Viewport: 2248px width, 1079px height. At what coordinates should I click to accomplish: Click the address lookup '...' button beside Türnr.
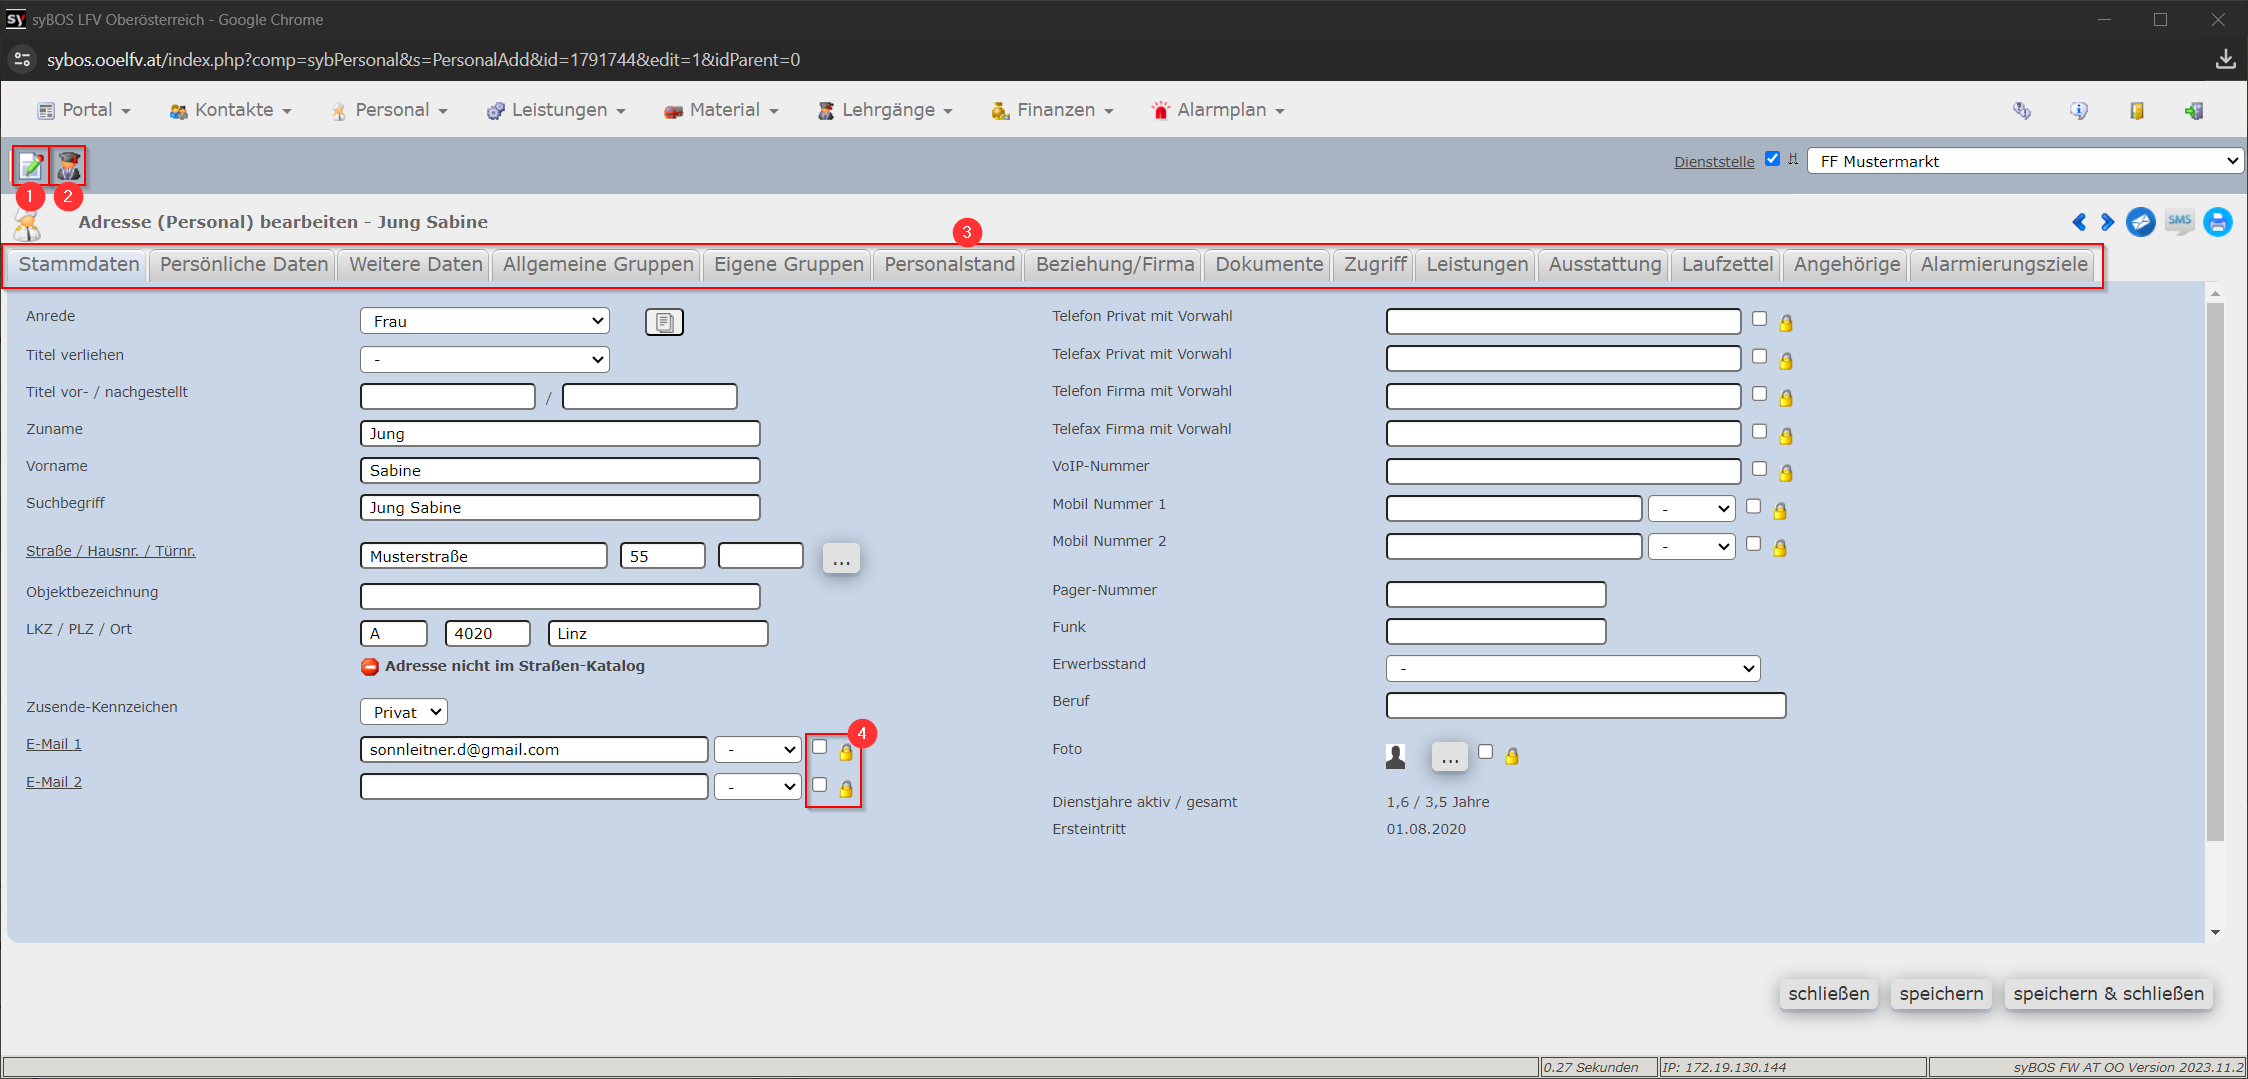[x=841, y=557]
